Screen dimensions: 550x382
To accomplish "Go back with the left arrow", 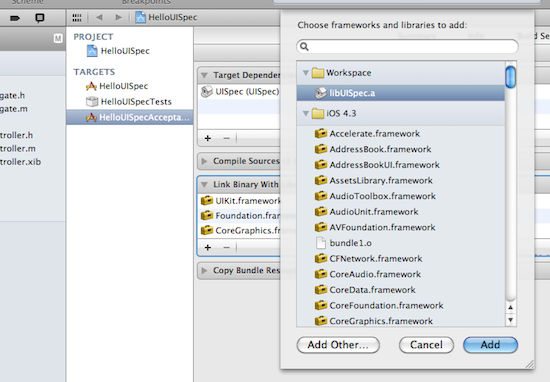I will tap(99, 17).
